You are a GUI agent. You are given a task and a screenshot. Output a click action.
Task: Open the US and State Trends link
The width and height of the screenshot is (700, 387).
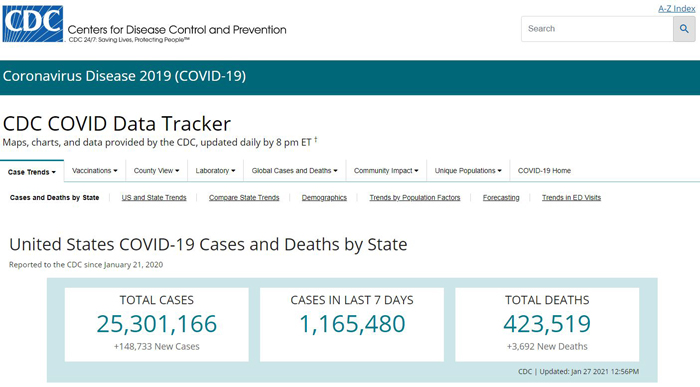(x=154, y=198)
